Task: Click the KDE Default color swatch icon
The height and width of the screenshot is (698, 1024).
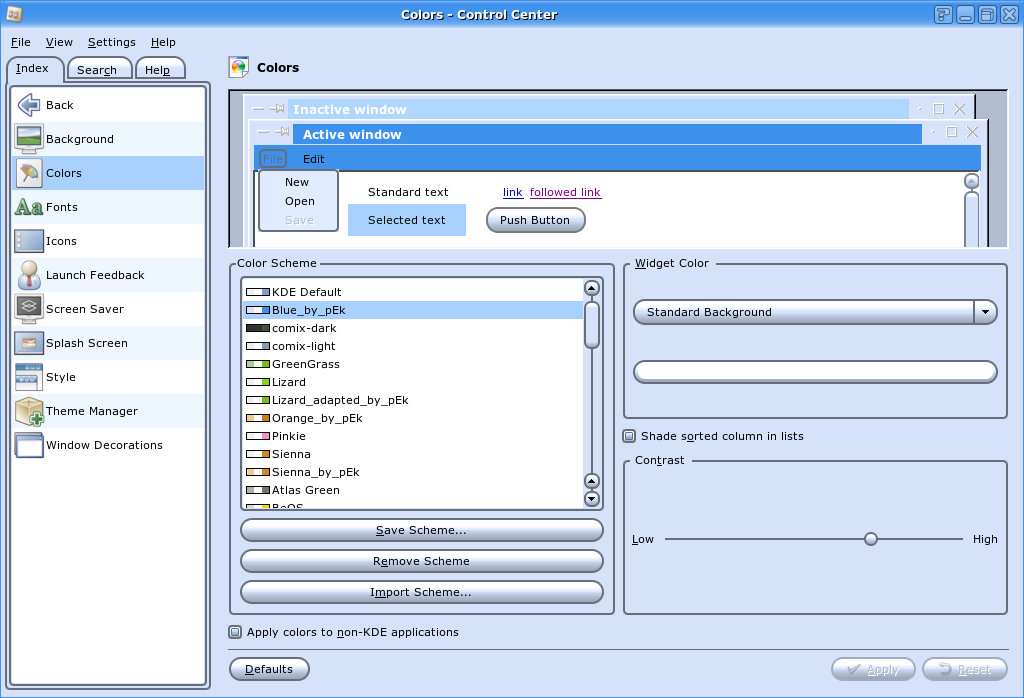Action: tap(257, 292)
